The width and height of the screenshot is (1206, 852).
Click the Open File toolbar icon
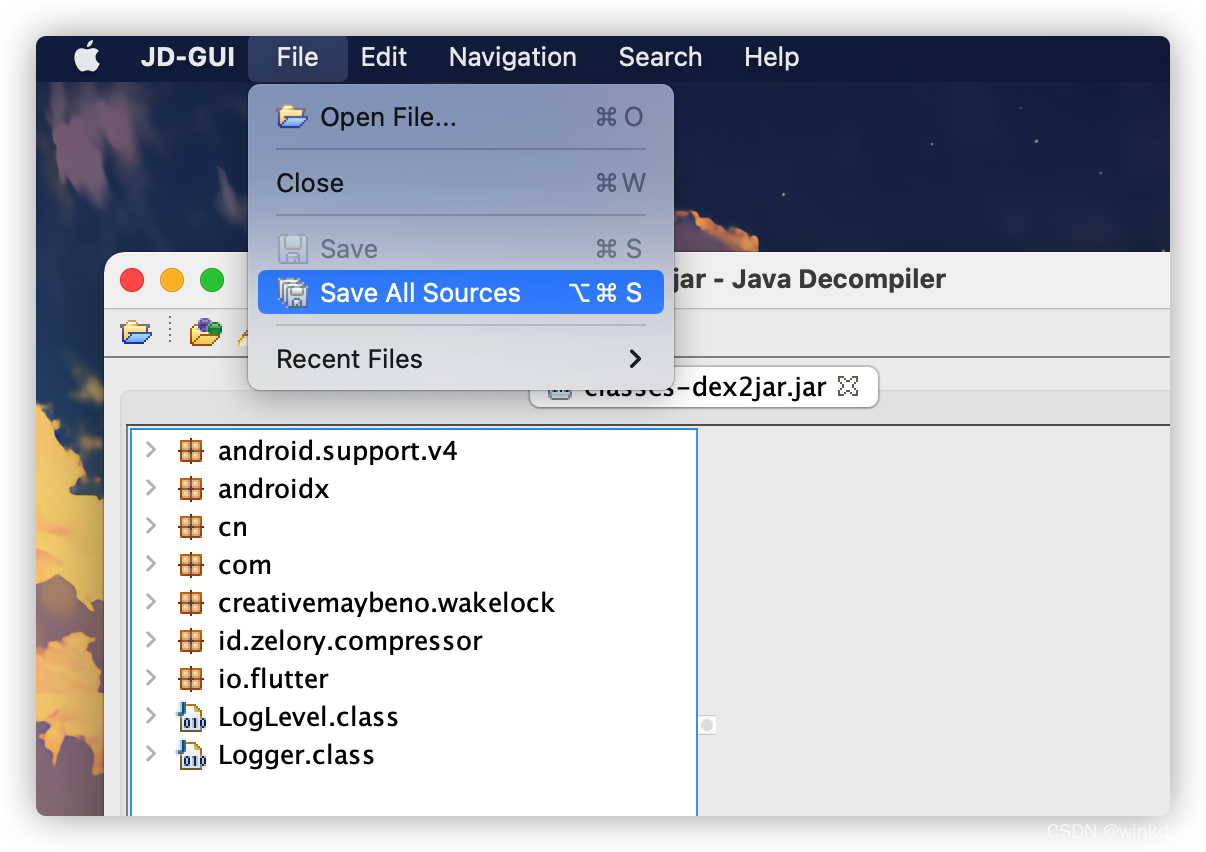pos(137,331)
